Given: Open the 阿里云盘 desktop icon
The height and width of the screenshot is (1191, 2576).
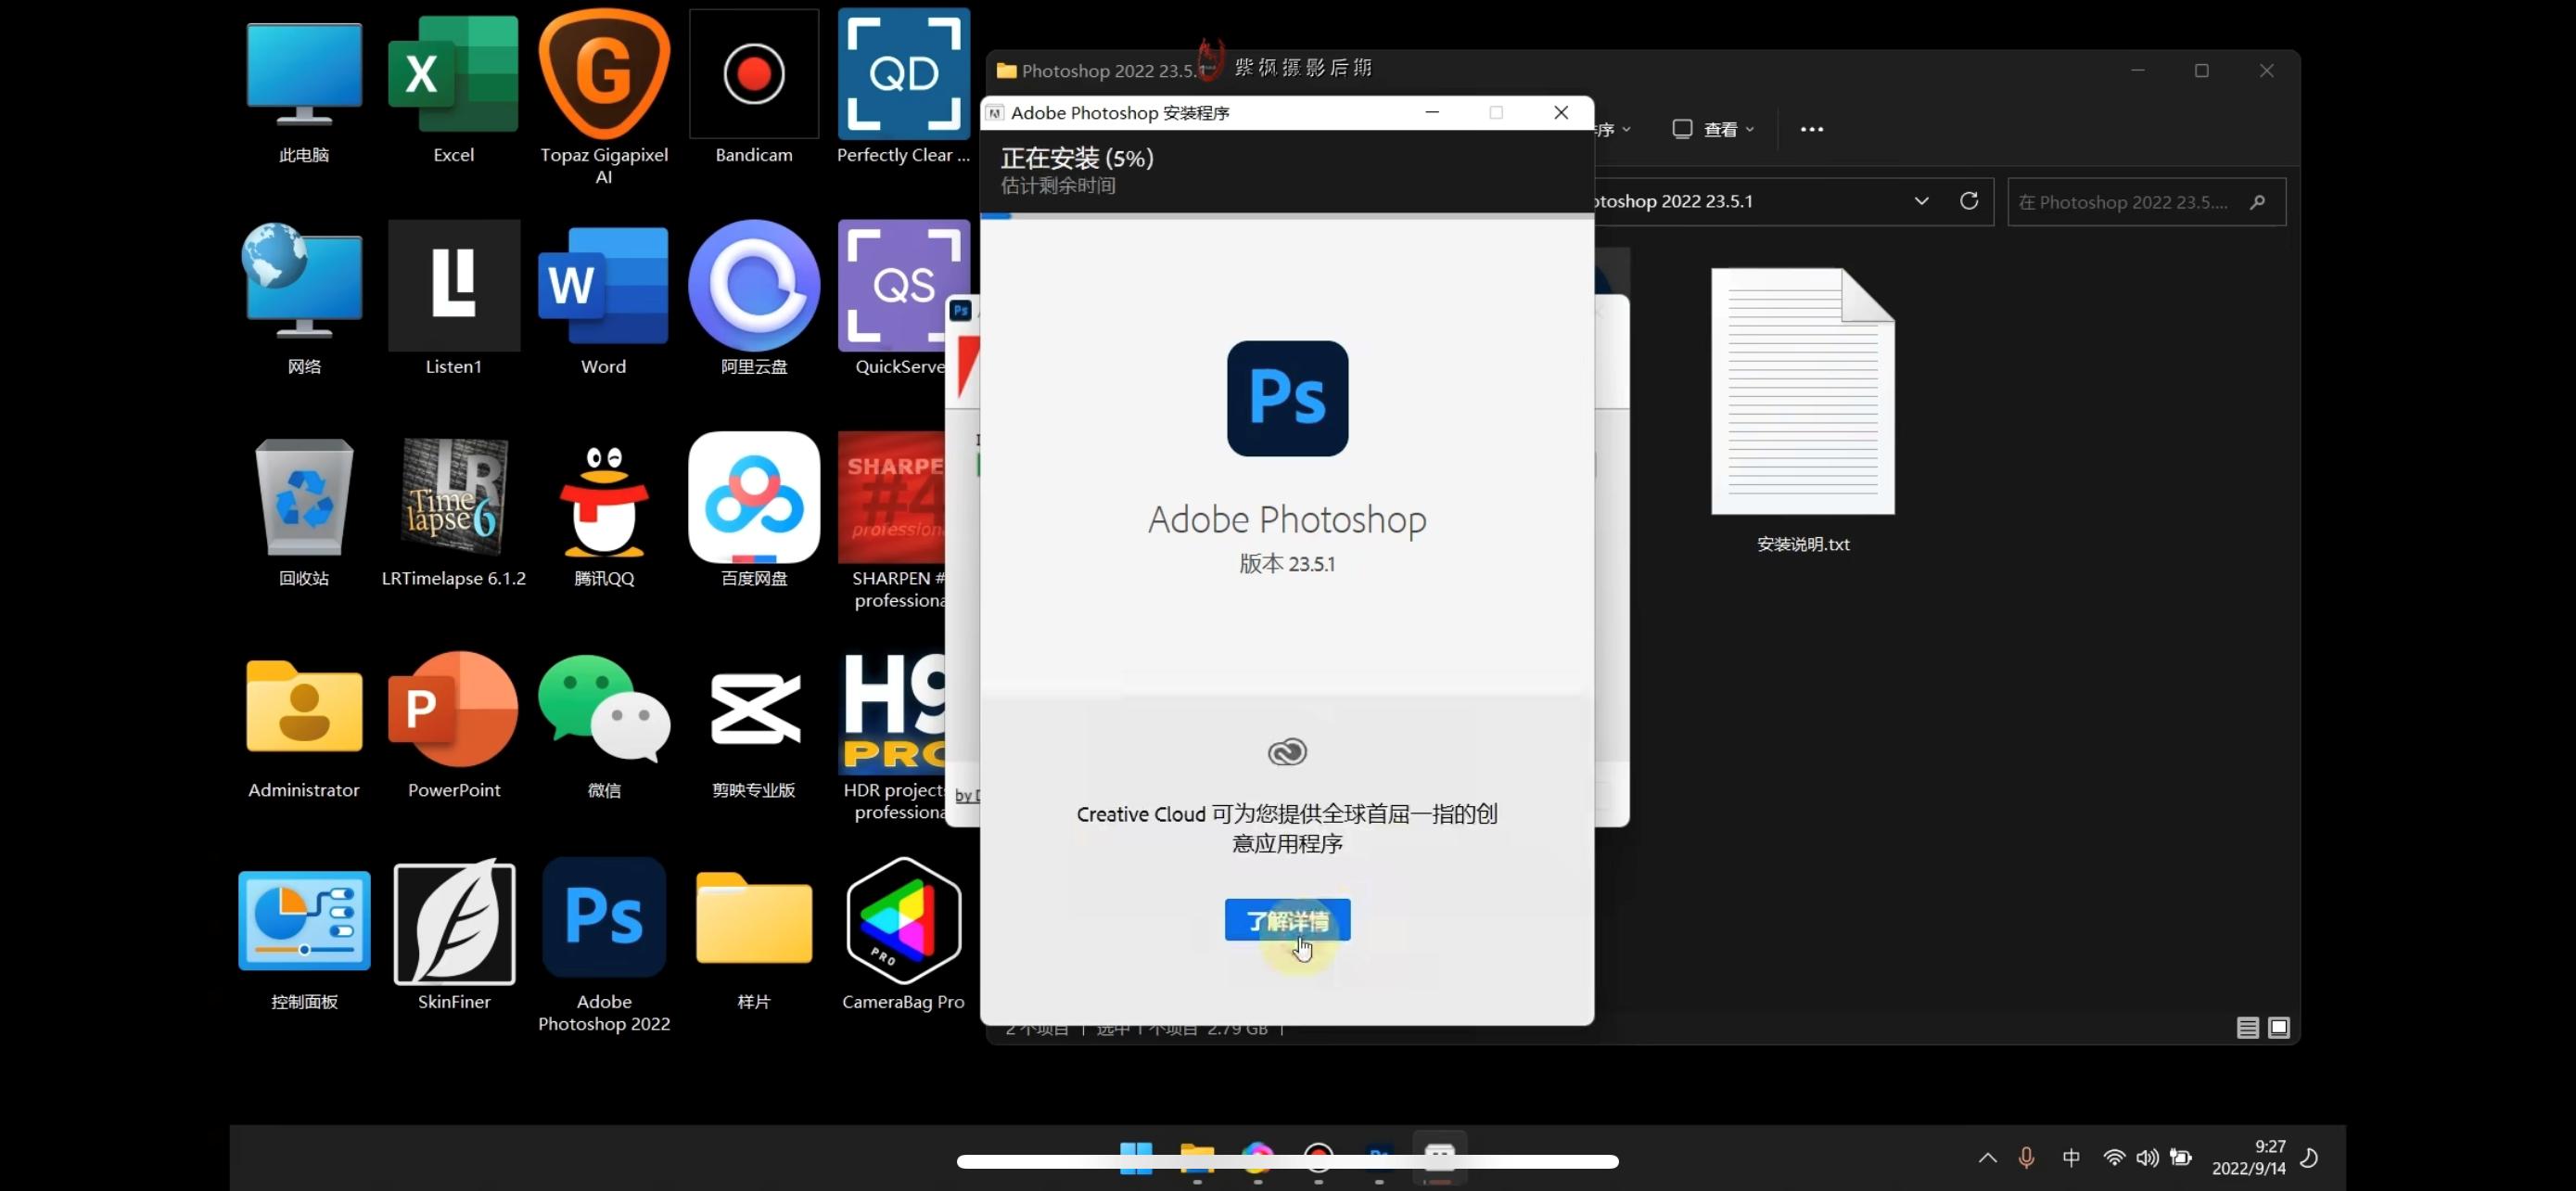Looking at the screenshot, I should [x=753, y=286].
